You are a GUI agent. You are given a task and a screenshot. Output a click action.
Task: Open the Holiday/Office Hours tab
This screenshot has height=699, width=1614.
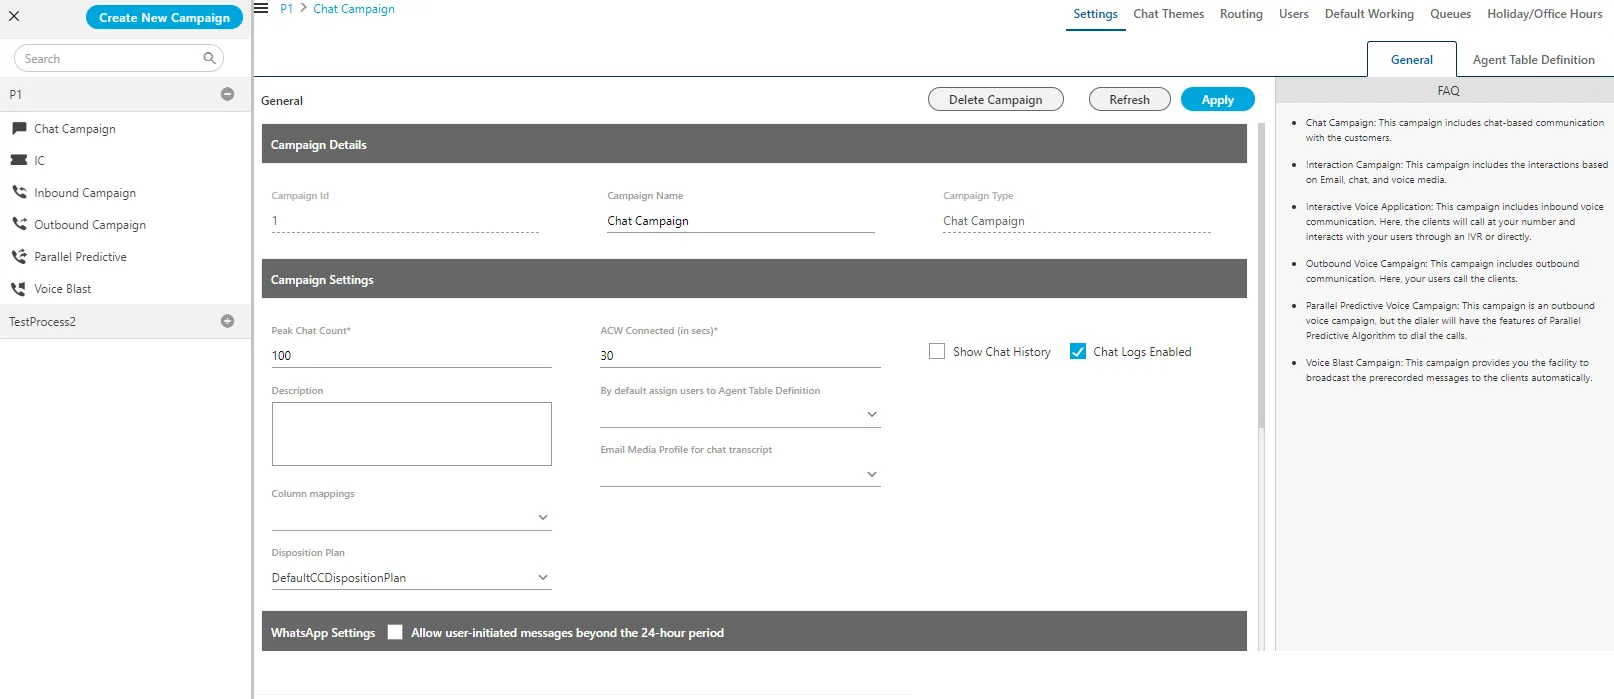pyautogui.click(x=1544, y=14)
